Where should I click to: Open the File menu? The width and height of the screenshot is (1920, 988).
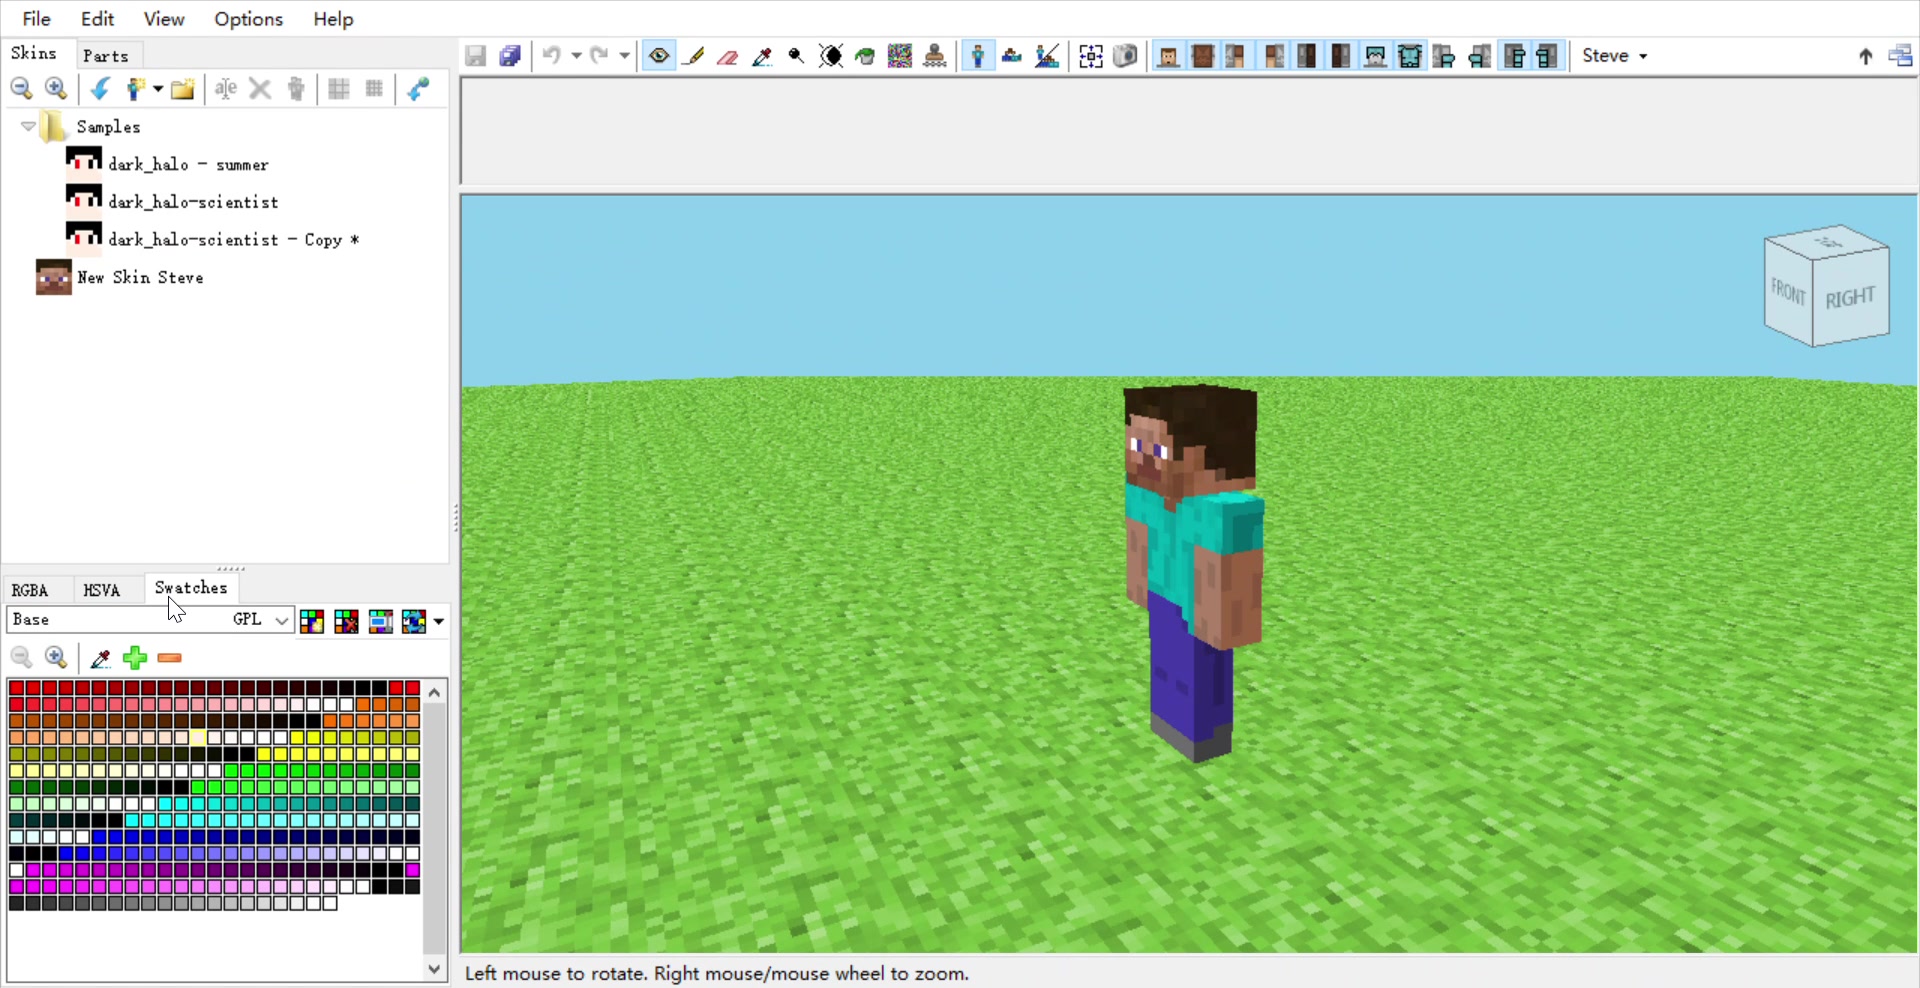point(37,19)
